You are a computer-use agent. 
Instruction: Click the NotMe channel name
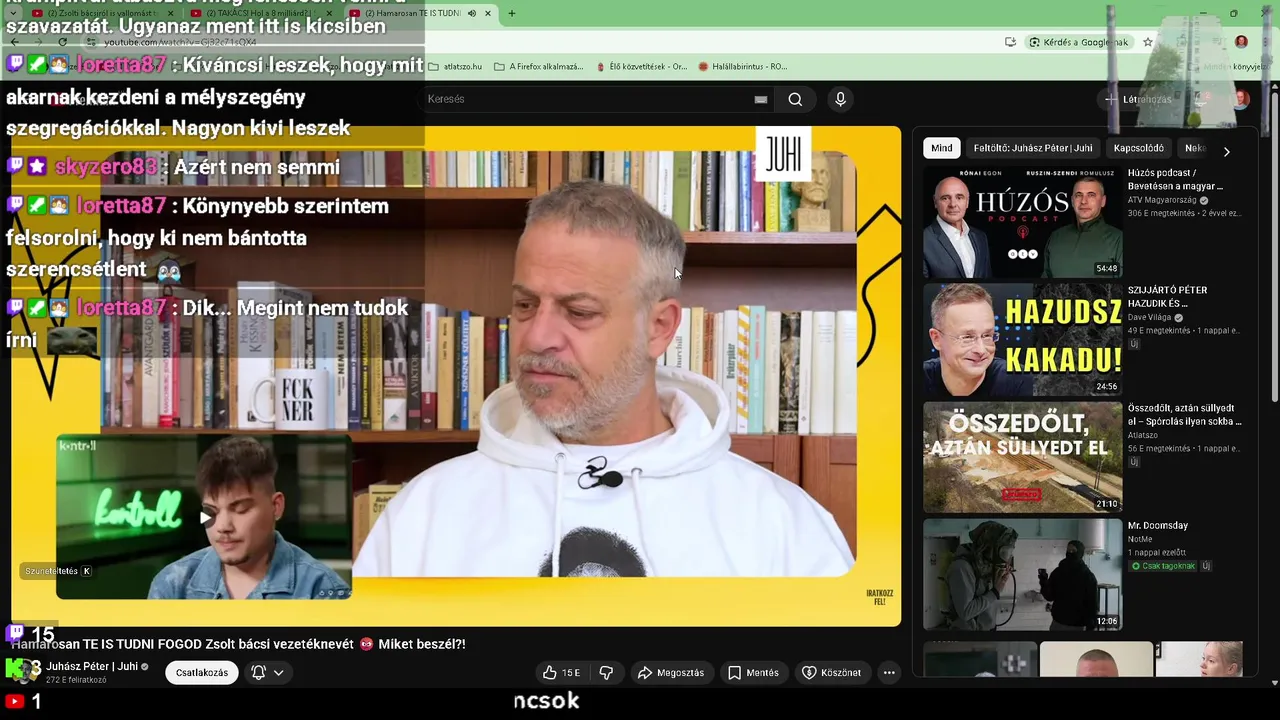coord(1140,539)
